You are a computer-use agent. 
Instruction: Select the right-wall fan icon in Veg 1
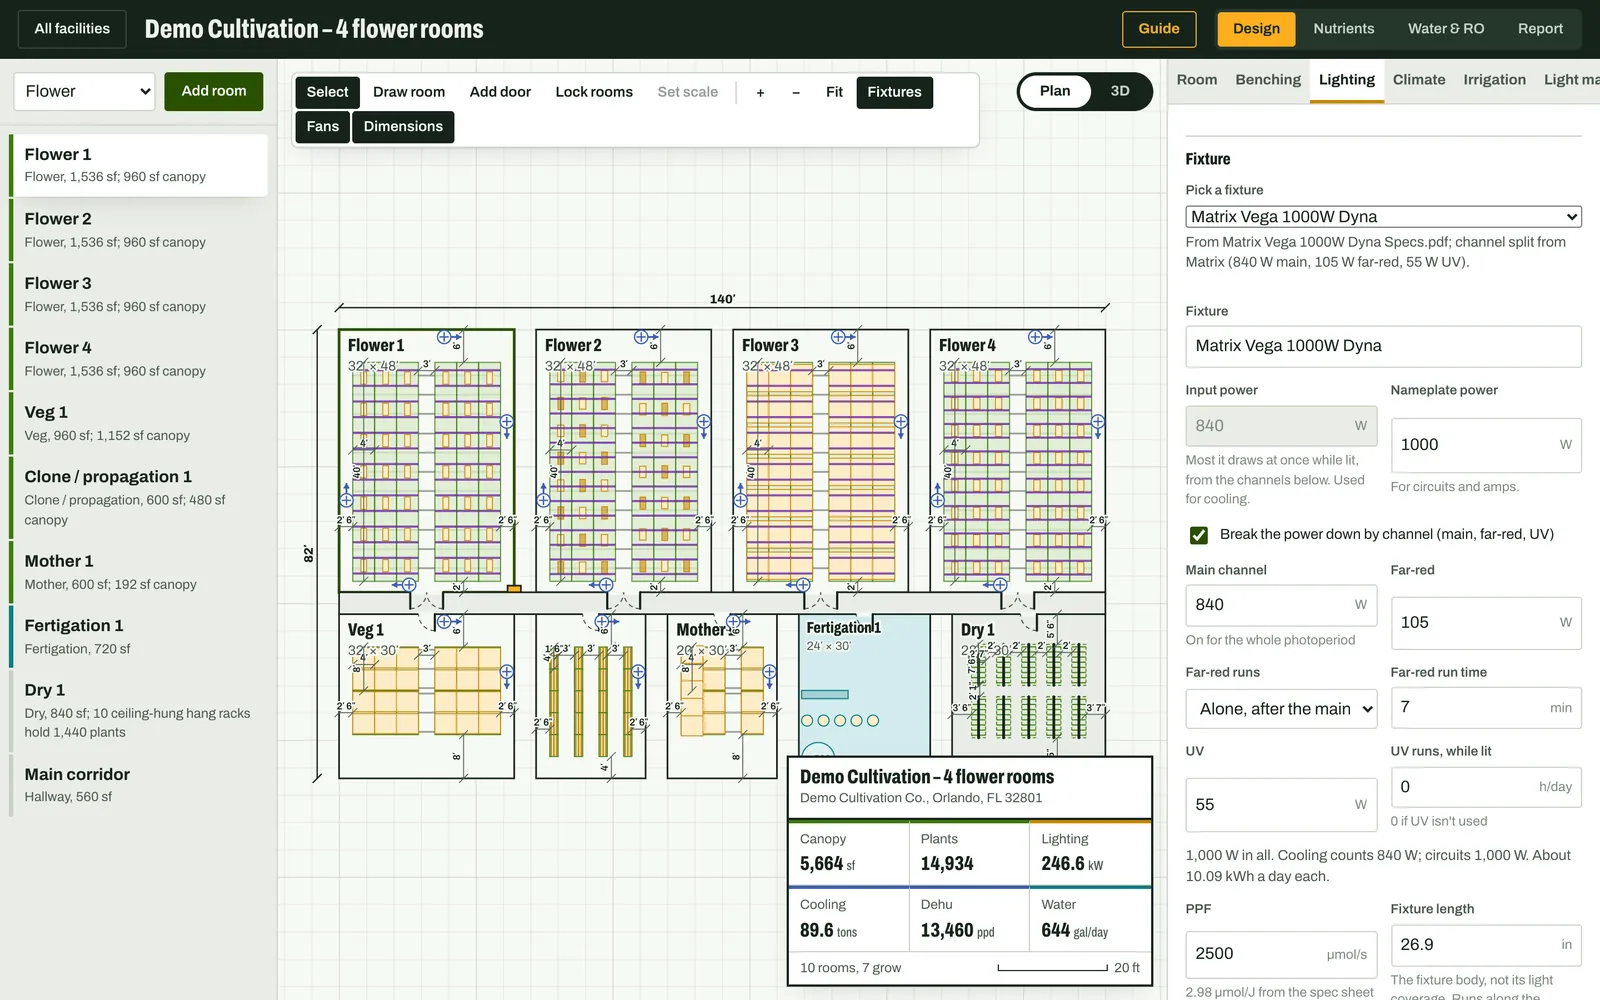[507, 672]
